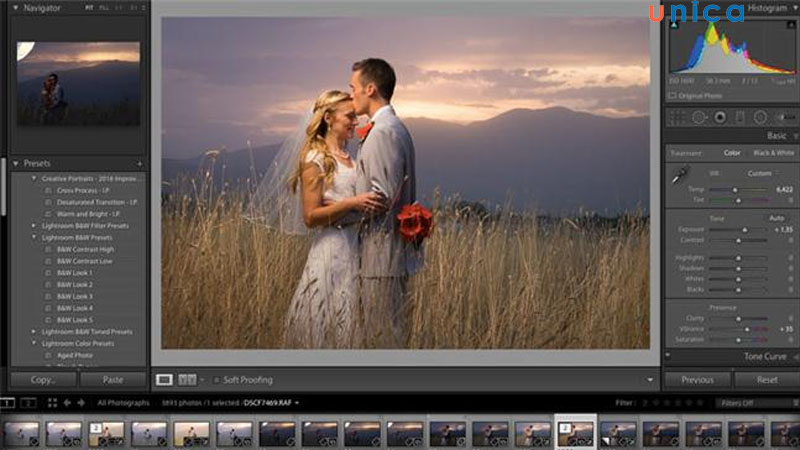Apply B&W Contrast High preset
Image resolution: width=800 pixels, height=450 pixels.
point(85,249)
